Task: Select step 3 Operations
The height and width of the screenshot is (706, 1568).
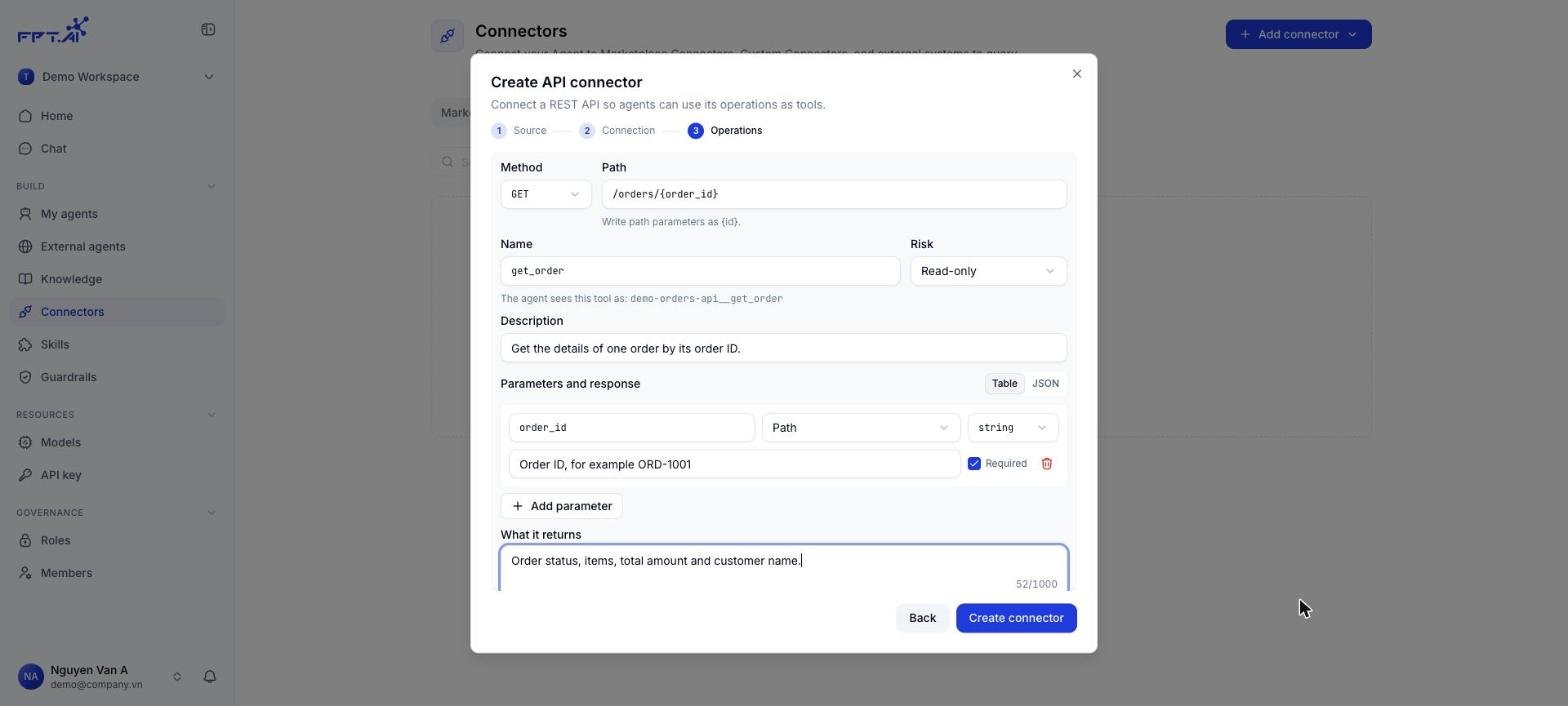Action: tap(725, 131)
